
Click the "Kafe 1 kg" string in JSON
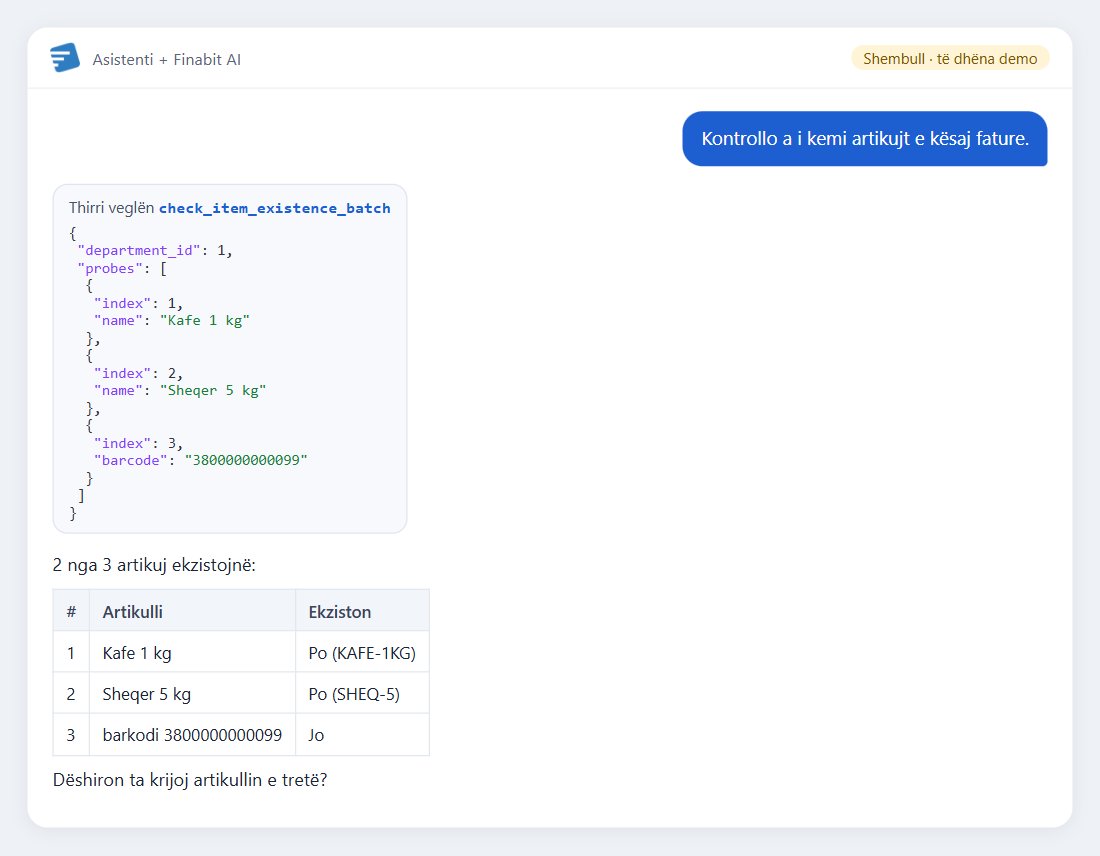pyautogui.click(x=205, y=321)
